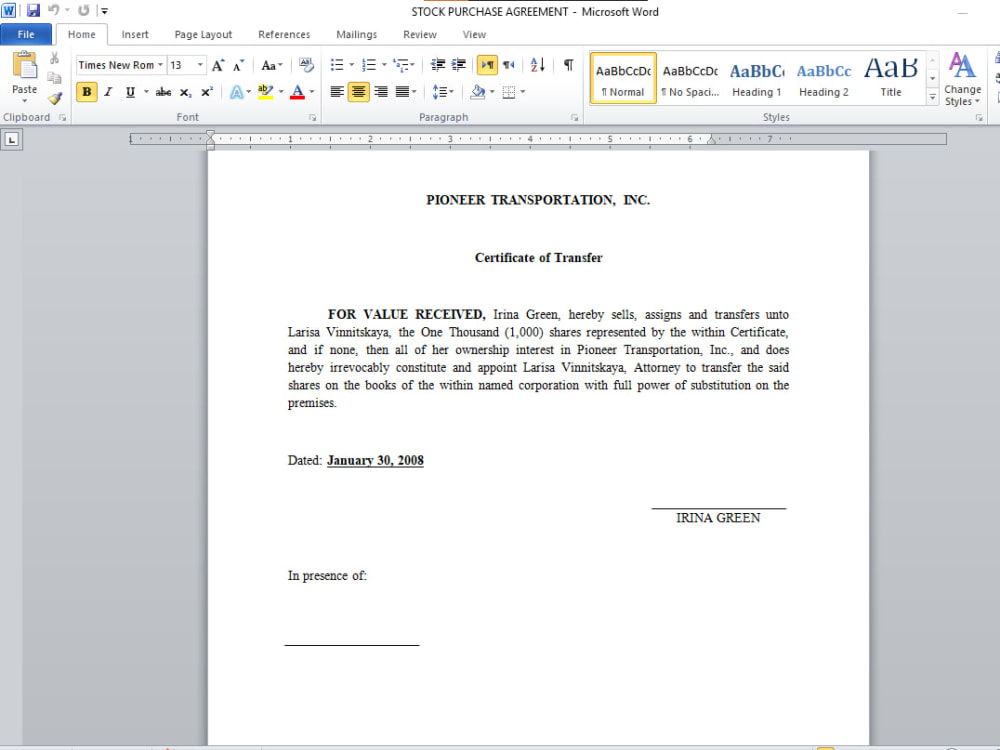The width and height of the screenshot is (1000, 750).
Task: Switch to the Mailings ribbon tab
Action: [356, 34]
